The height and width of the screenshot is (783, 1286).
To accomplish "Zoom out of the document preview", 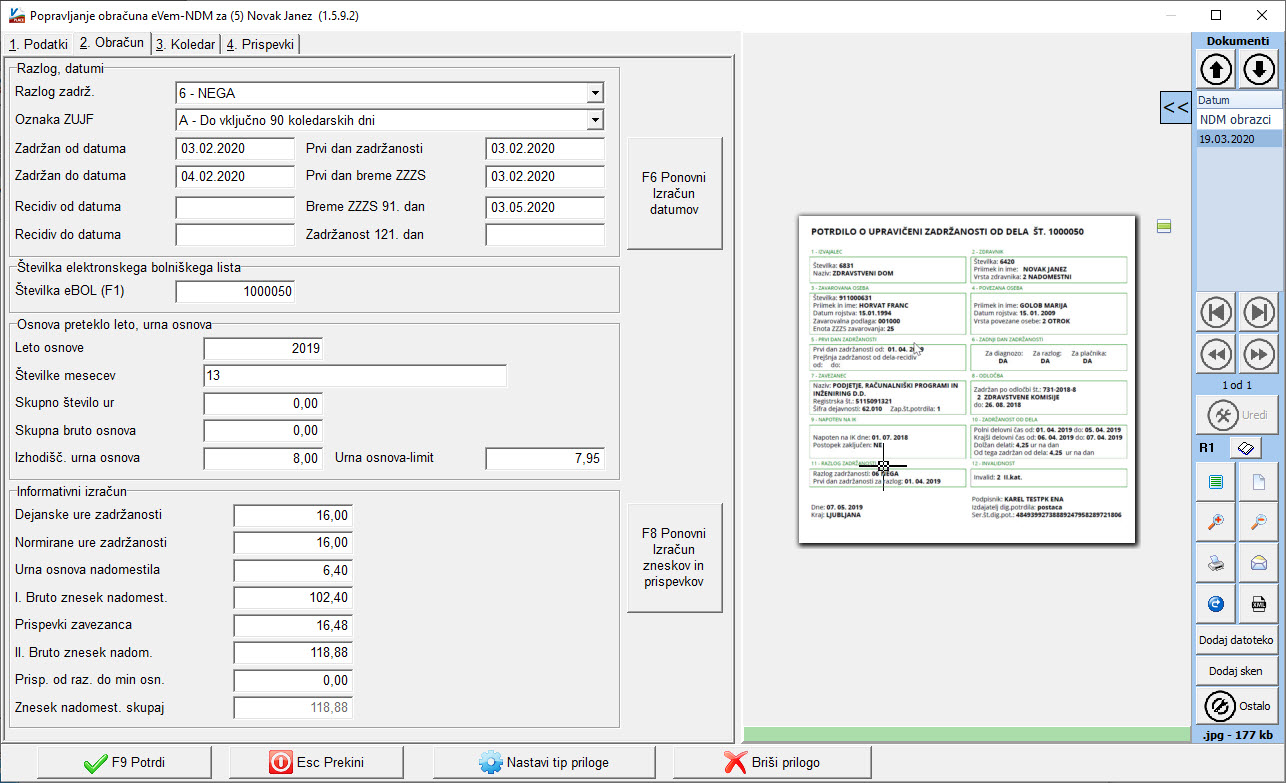I will tap(1259, 522).
